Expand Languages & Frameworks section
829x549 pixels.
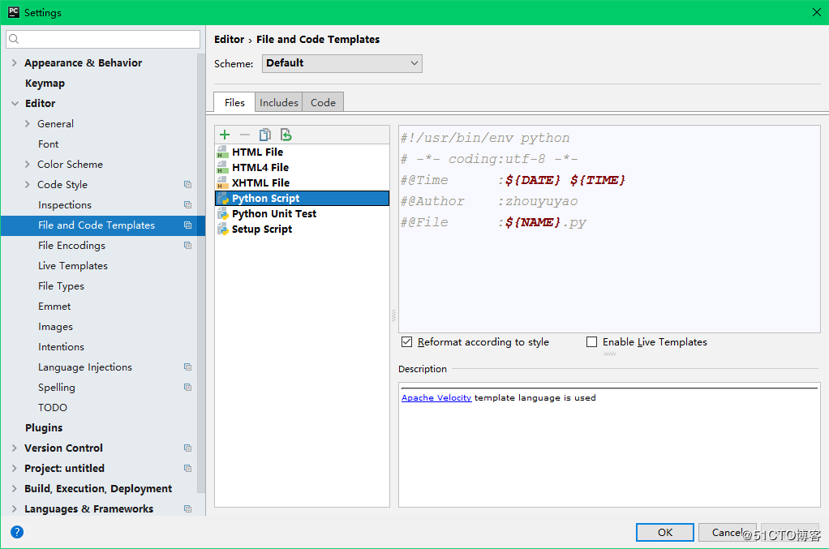click(14, 509)
